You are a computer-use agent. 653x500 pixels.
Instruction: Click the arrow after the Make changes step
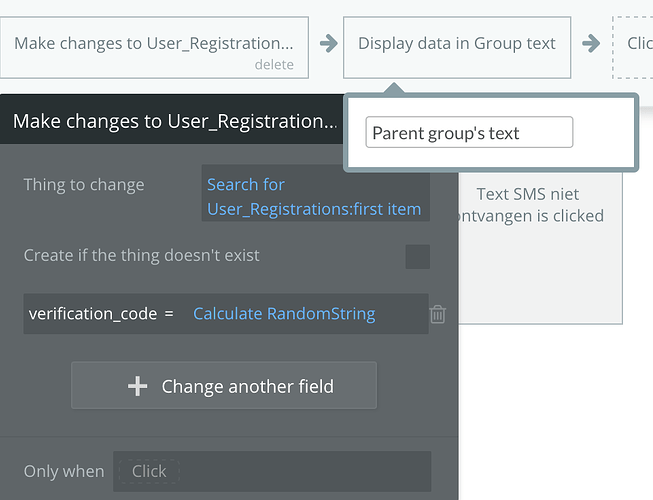[x=327, y=43]
